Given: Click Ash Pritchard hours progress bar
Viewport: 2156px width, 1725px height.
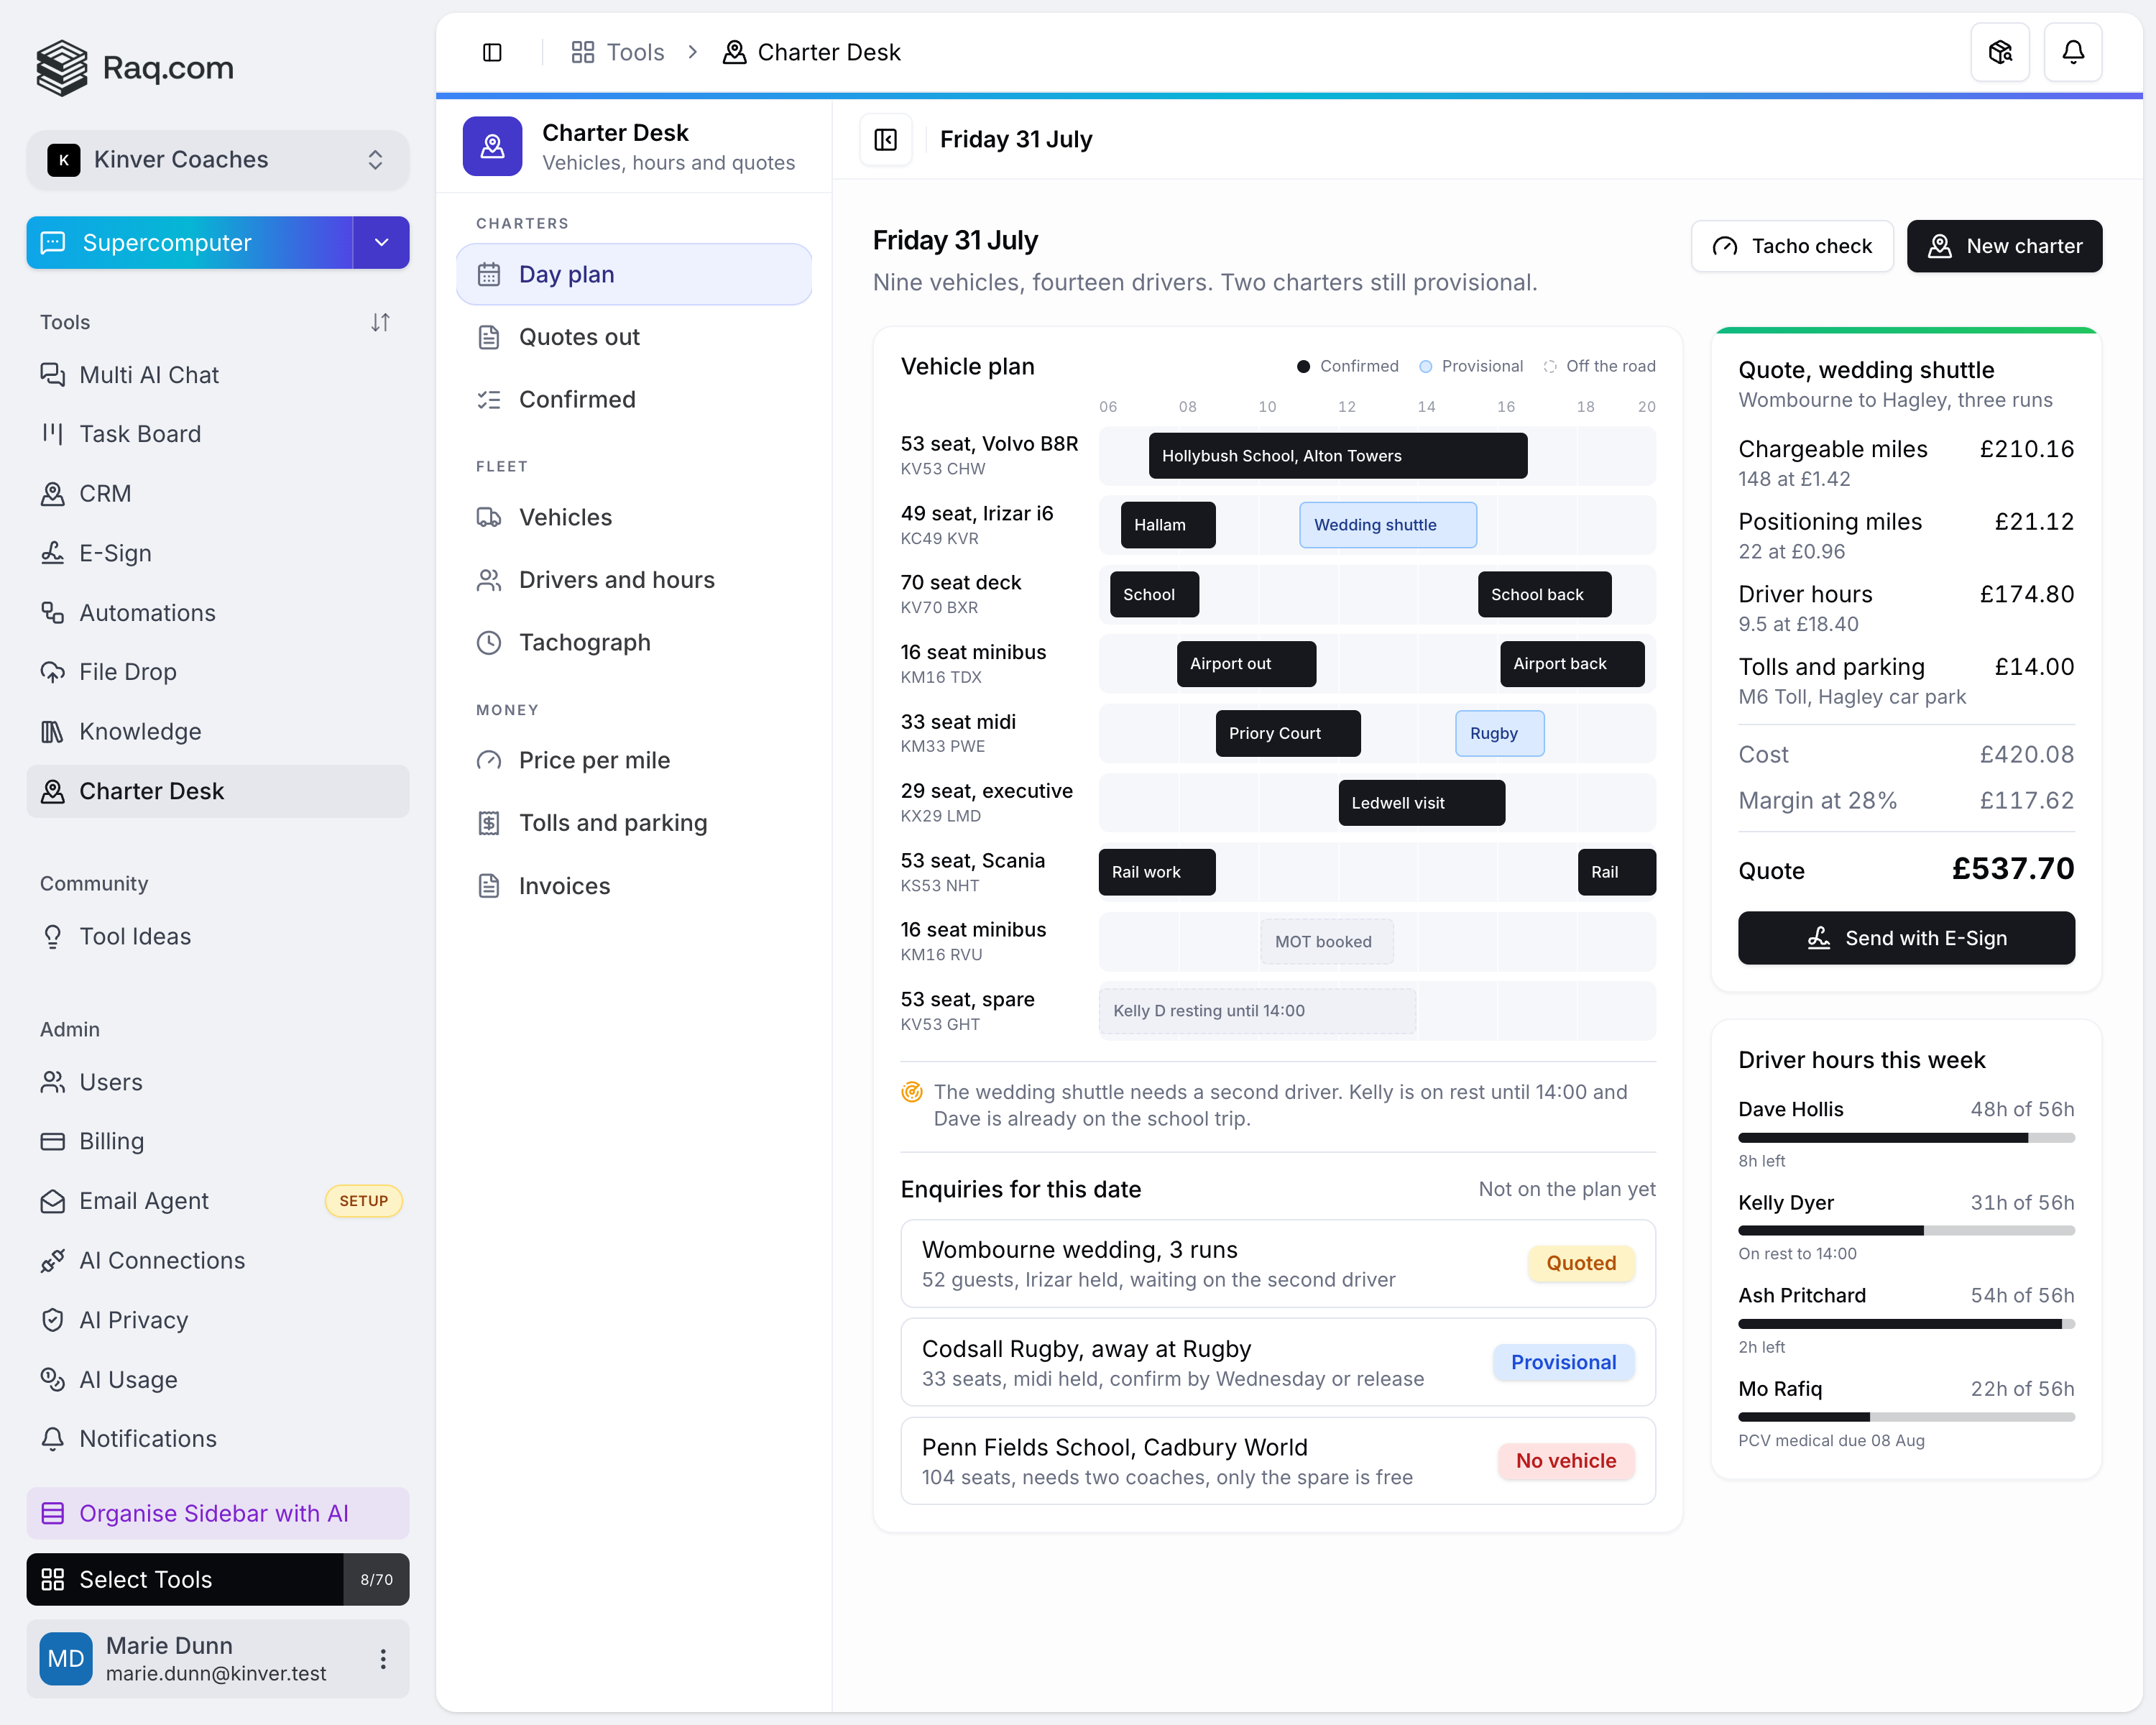Looking at the screenshot, I should point(1906,1324).
